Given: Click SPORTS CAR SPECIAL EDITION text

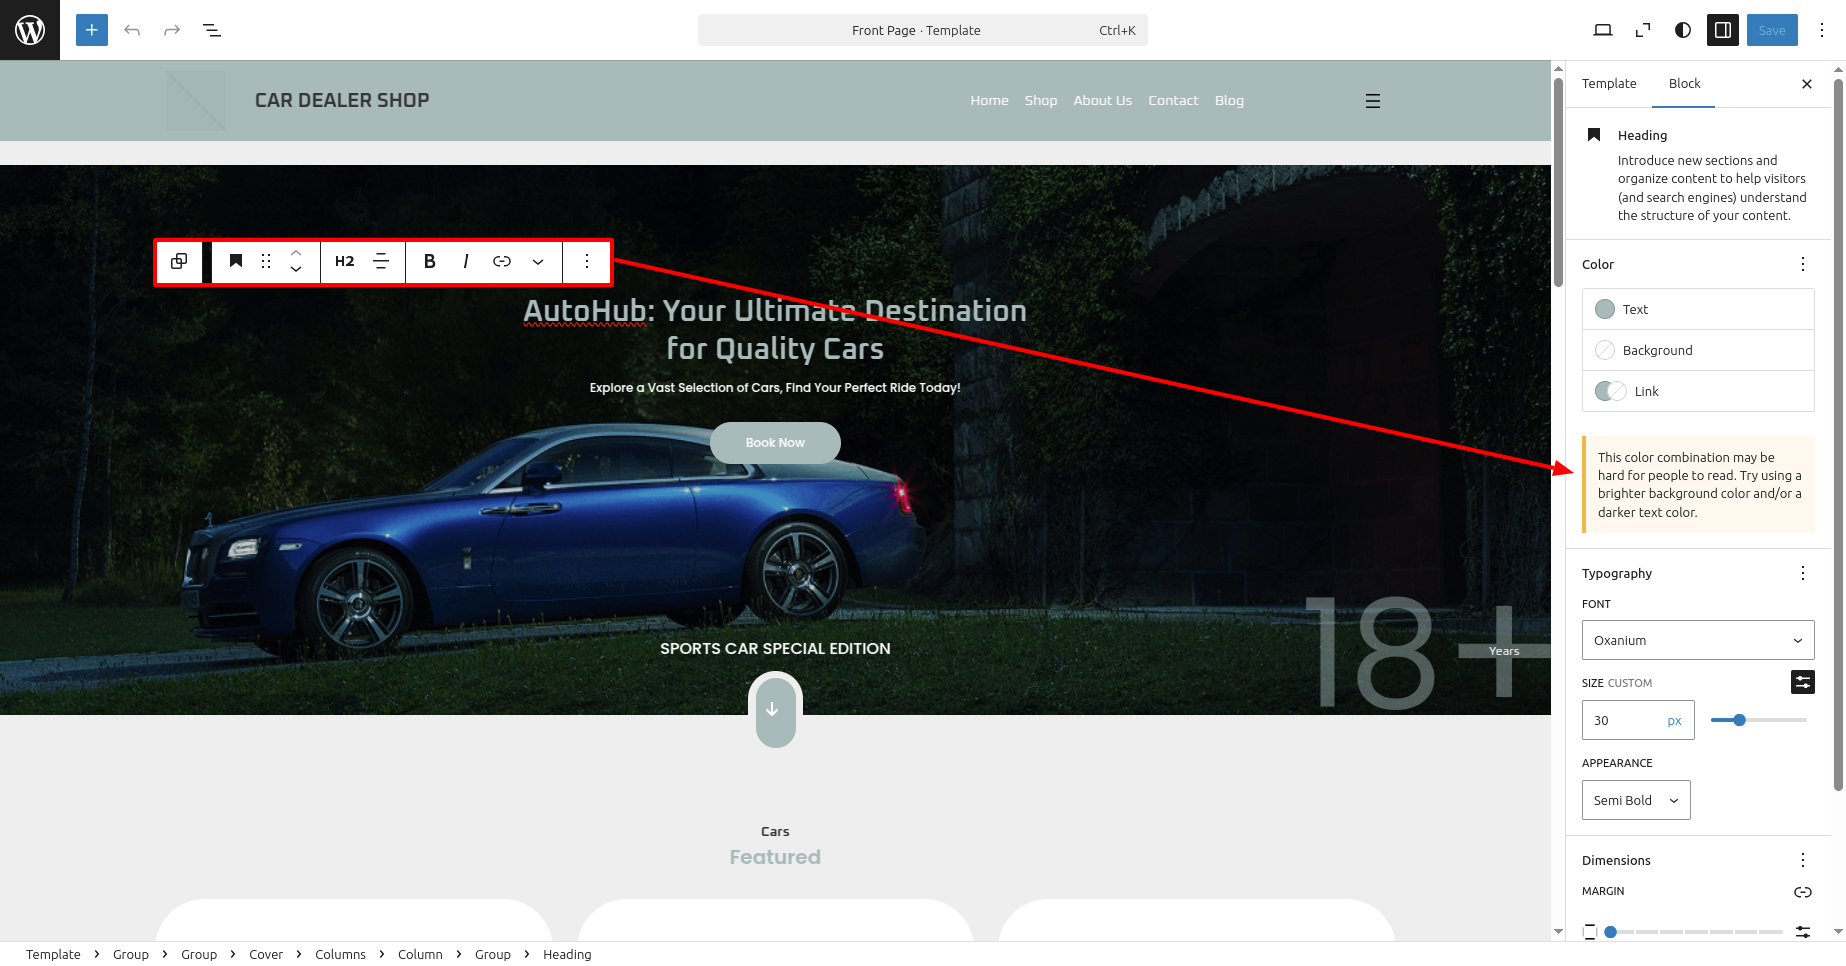Looking at the screenshot, I should [775, 648].
